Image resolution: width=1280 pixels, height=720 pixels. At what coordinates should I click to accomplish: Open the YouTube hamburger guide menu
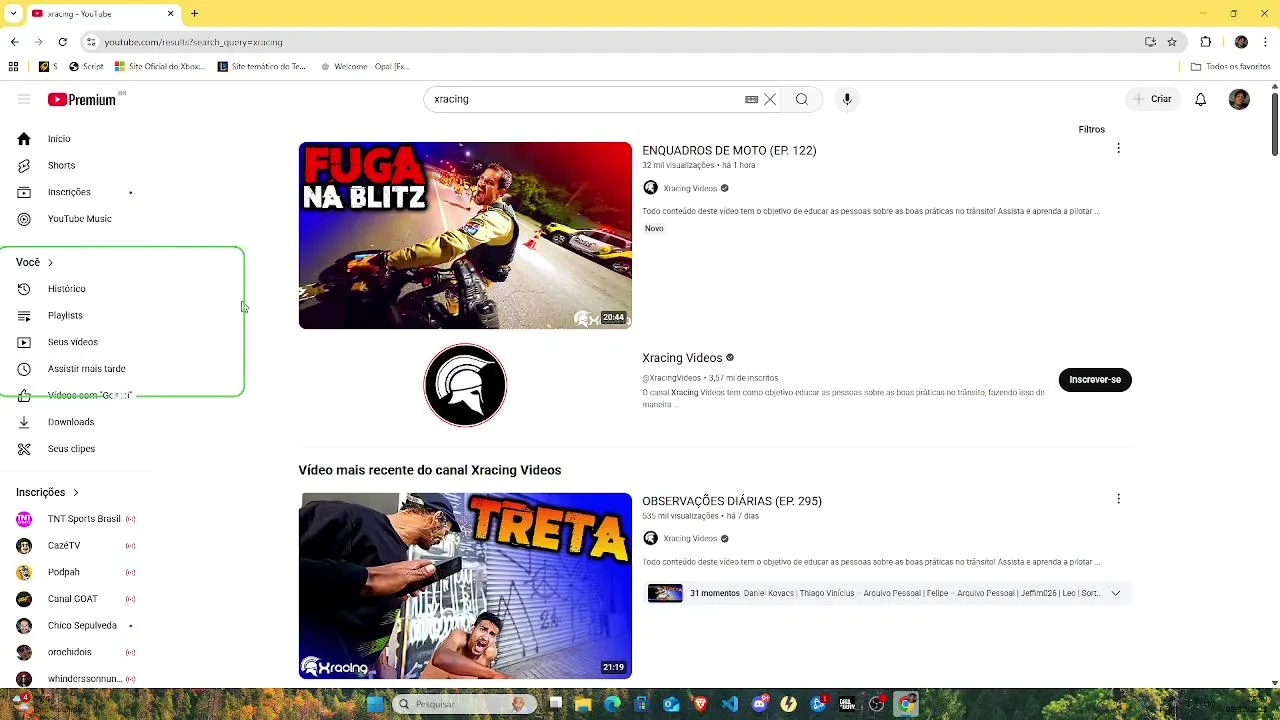point(24,99)
